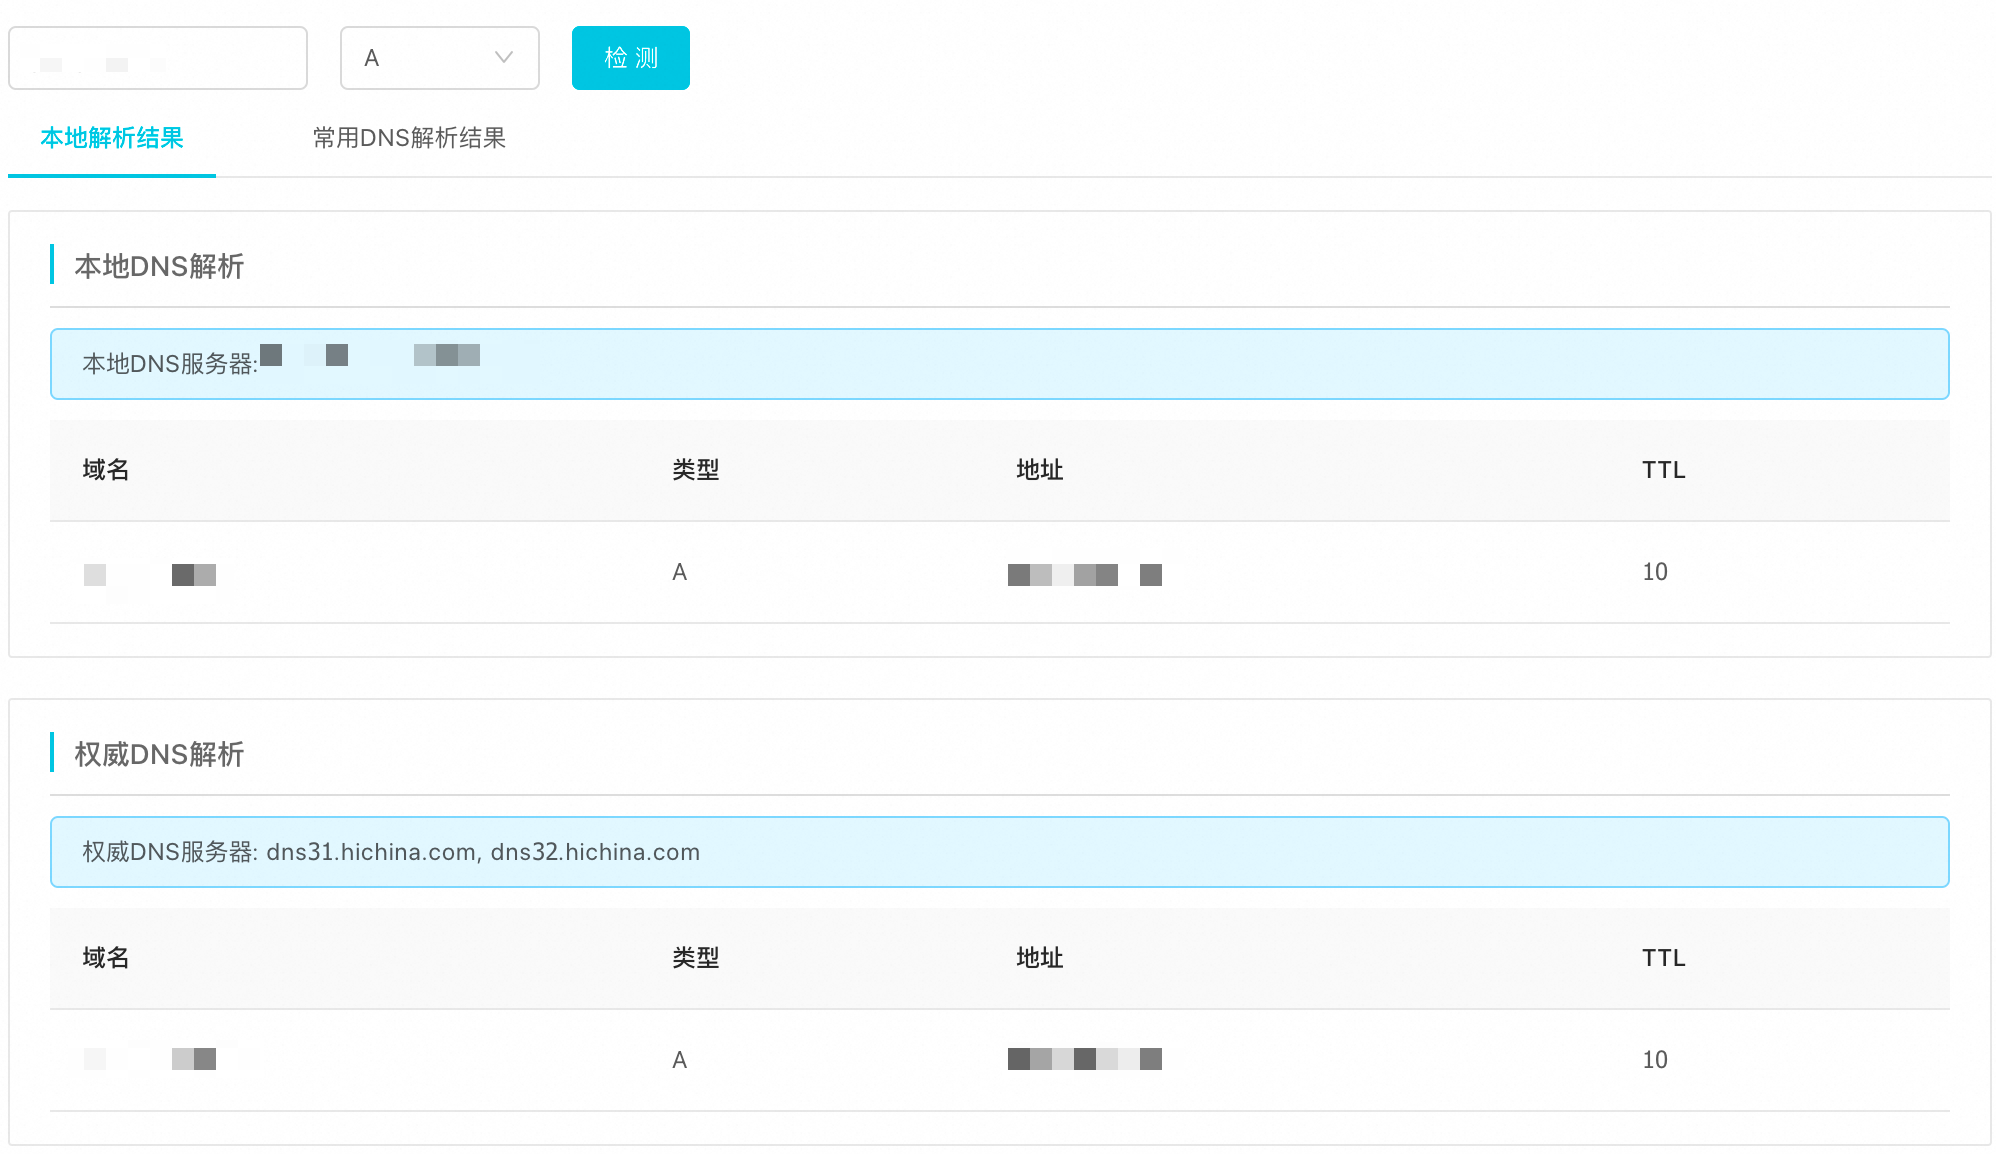Switch to the 本地解析结果 tab
Image resolution: width=1996 pixels, height=1154 pixels.
[112, 138]
